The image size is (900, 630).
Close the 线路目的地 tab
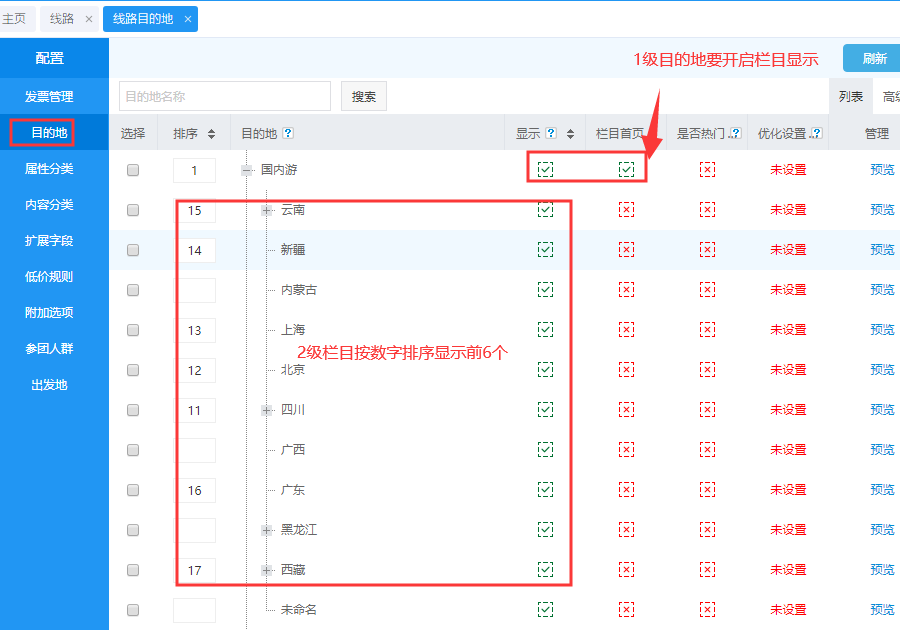click(x=188, y=19)
